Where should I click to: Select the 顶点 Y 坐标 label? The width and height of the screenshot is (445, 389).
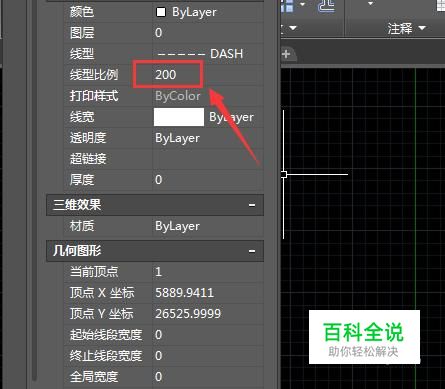(102, 314)
